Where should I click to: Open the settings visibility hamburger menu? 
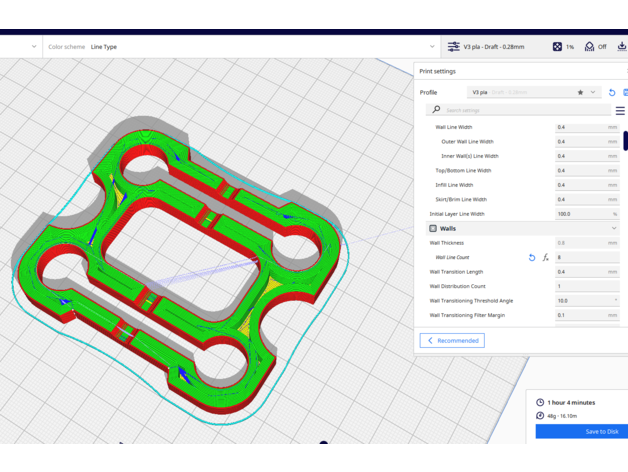coord(620,110)
